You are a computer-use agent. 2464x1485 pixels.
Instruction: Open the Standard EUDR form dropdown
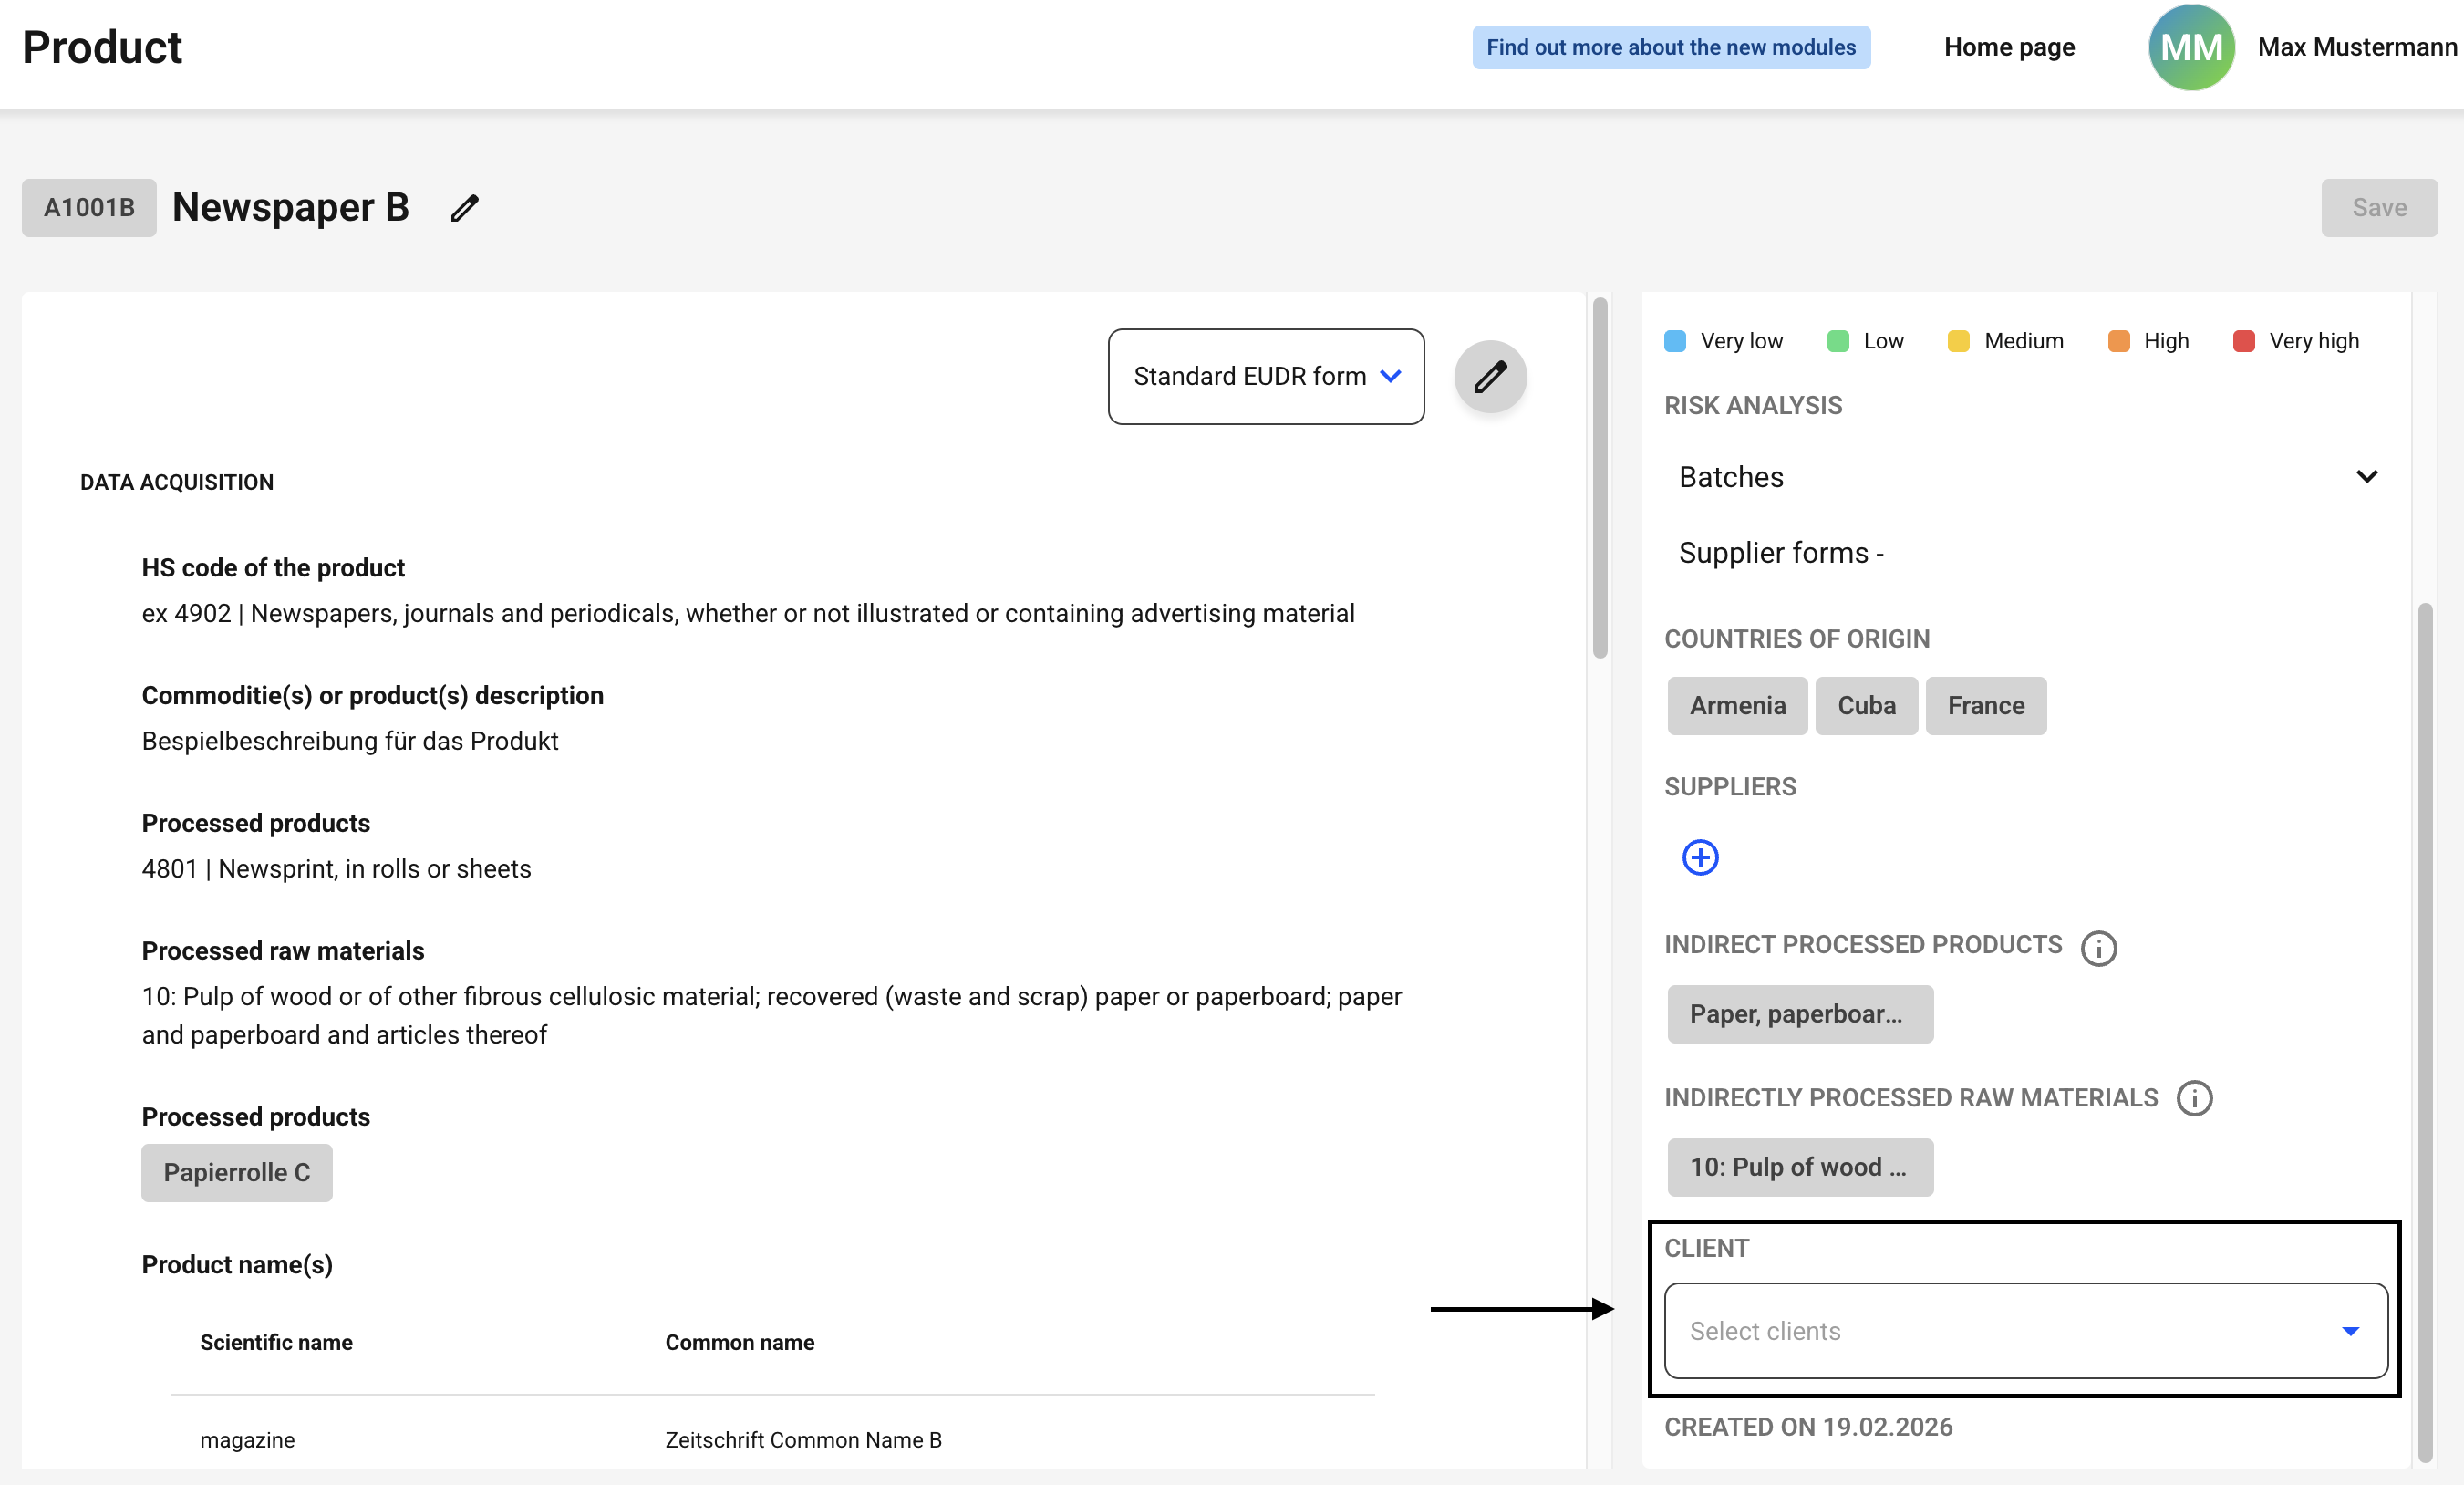click(x=1265, y=377)
